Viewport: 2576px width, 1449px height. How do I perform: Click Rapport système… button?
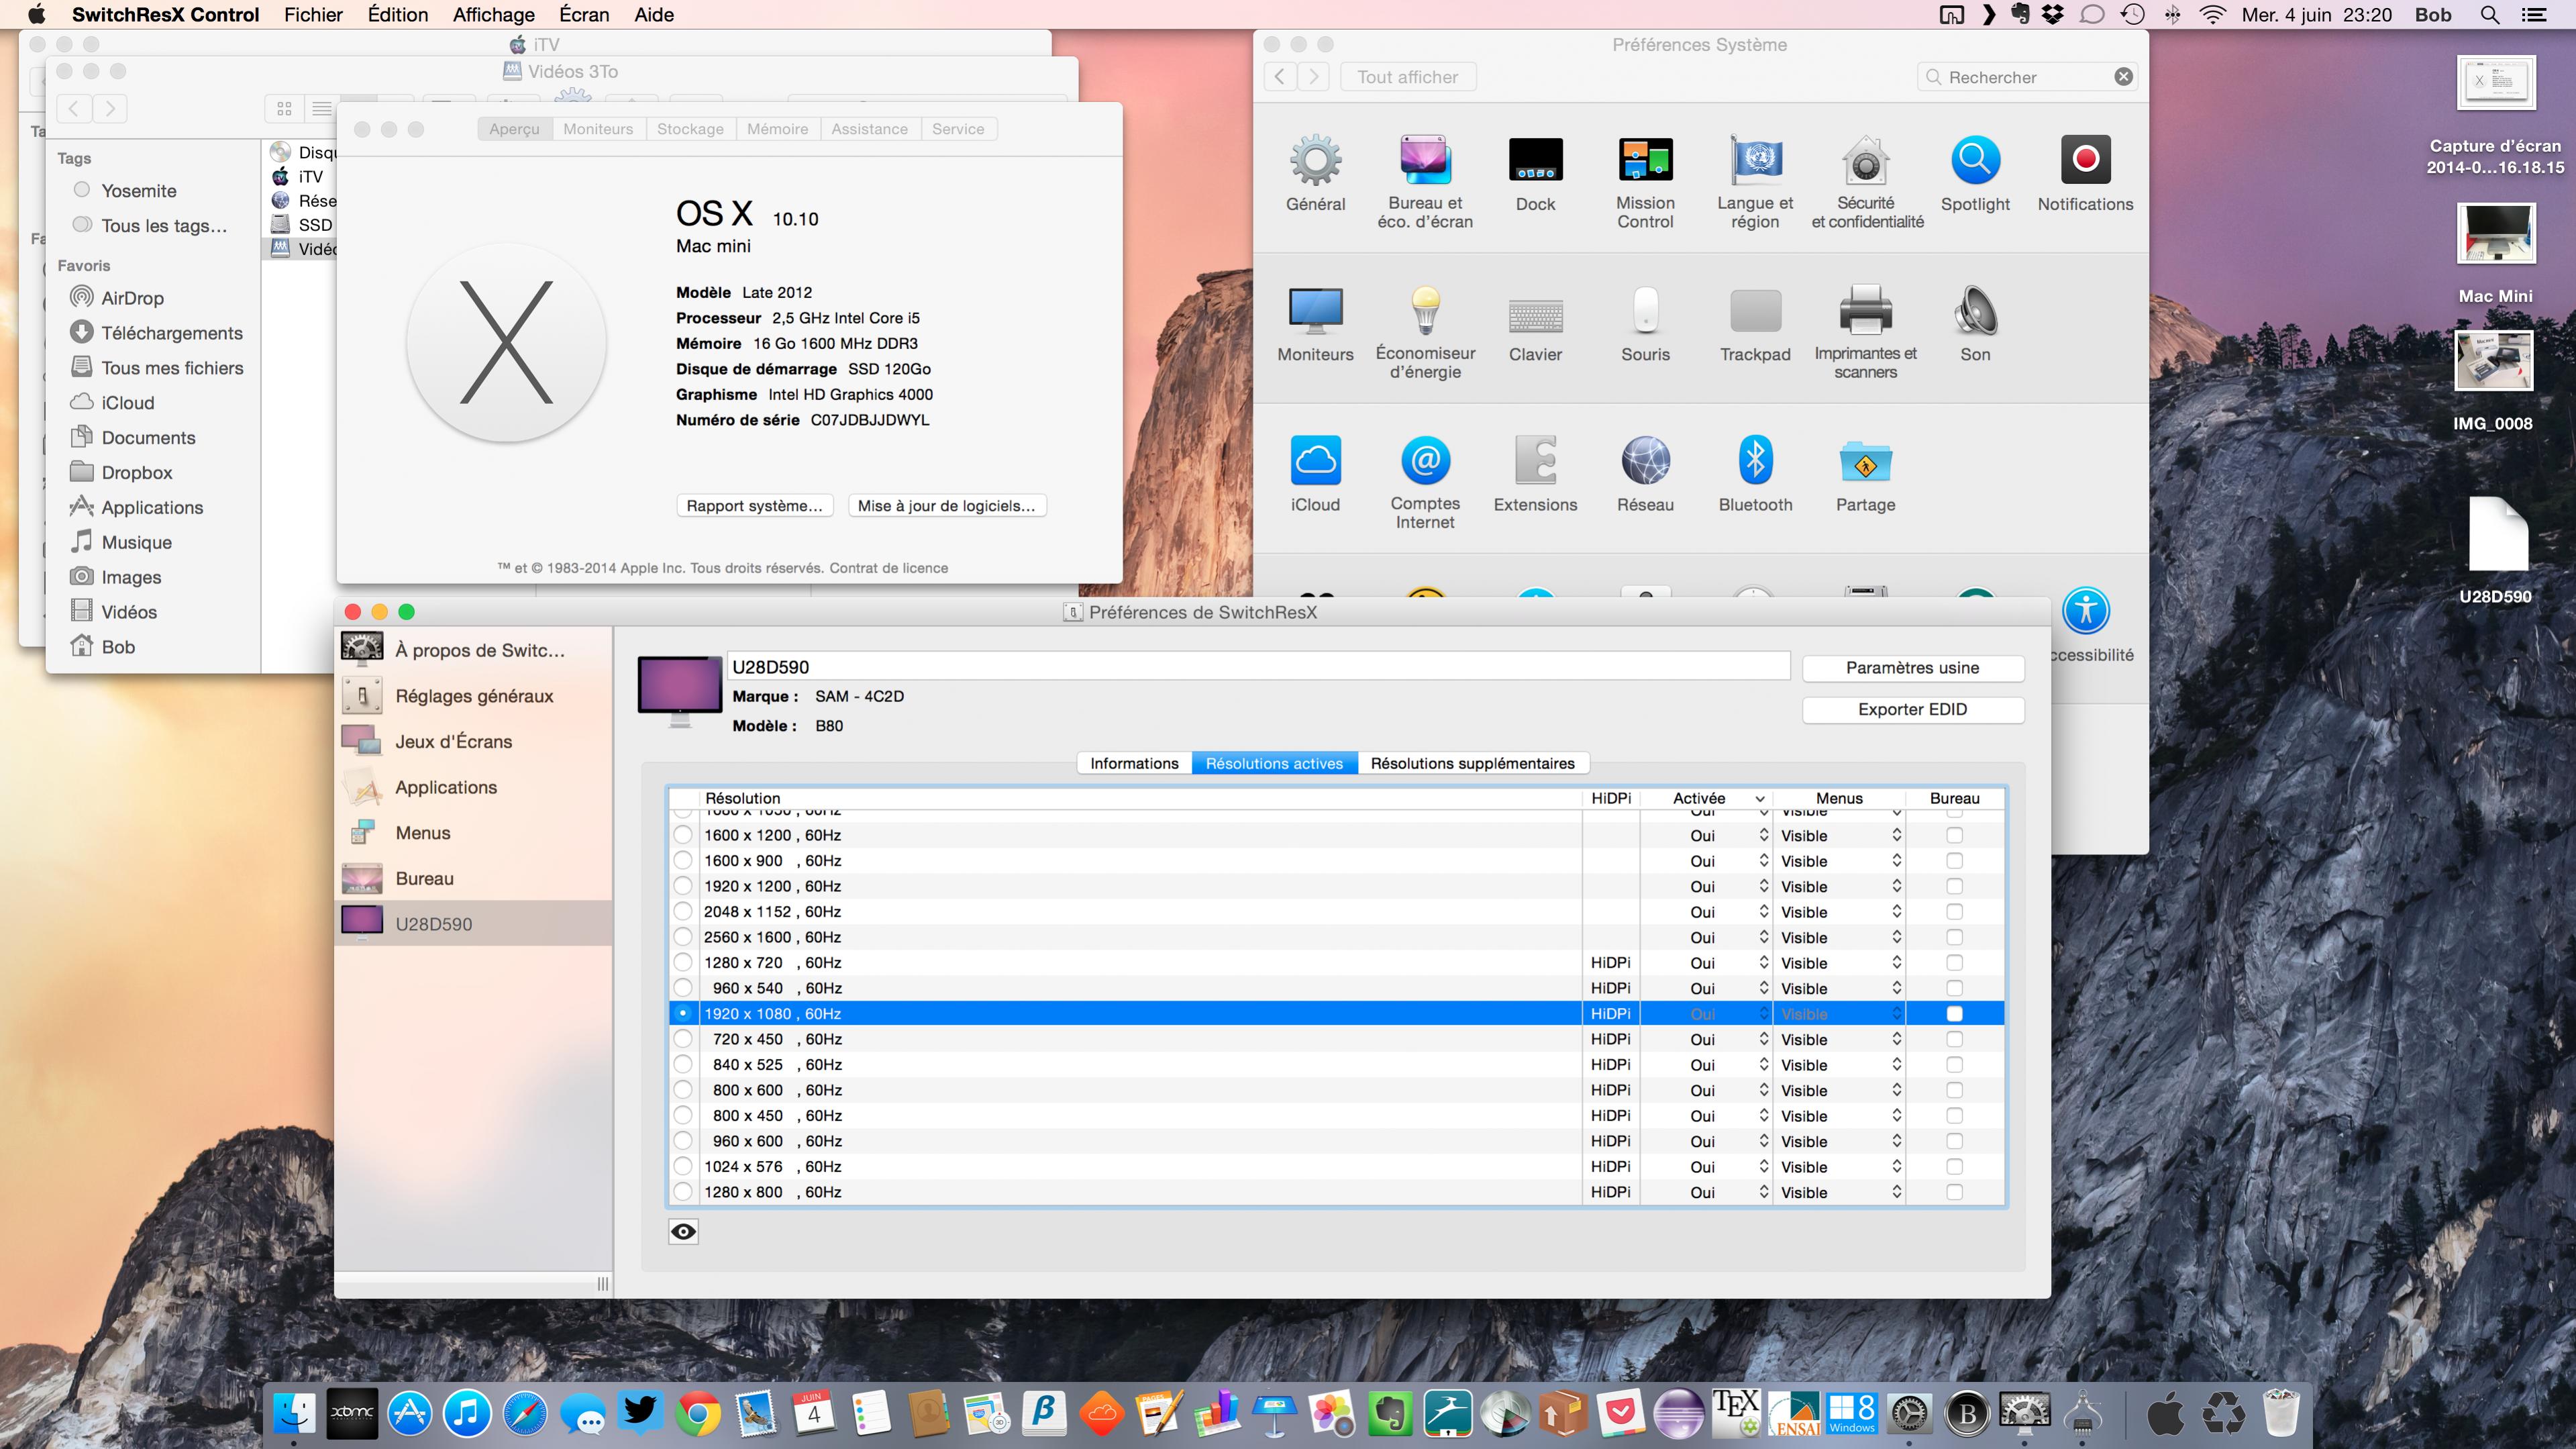click(x=755, y=505)
